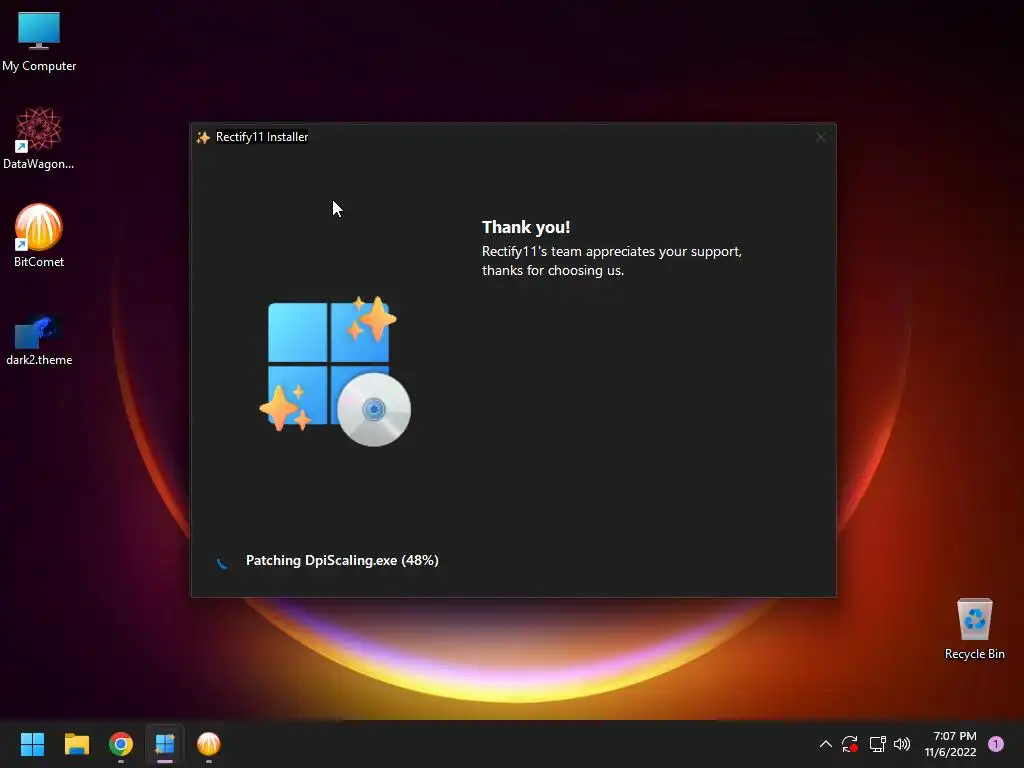
Task: Open network status tray icon
Action: (x=877, y=744)
